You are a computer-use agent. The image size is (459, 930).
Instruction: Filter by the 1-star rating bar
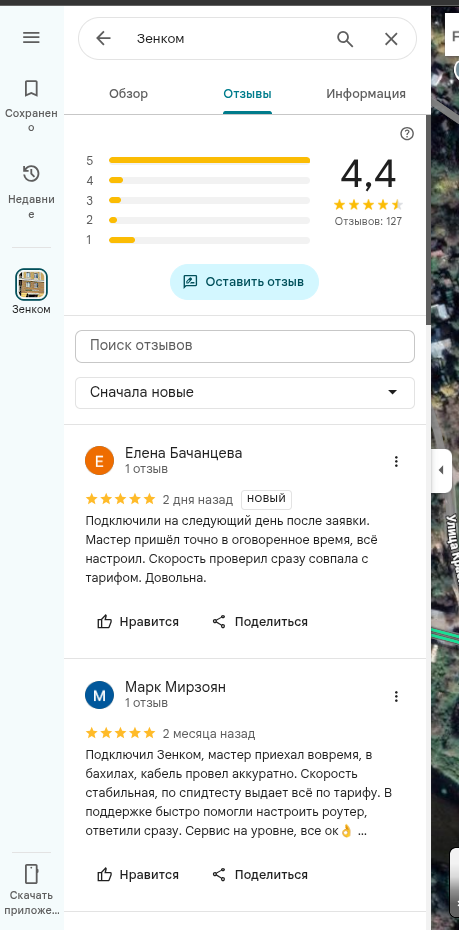pos(198,240)
